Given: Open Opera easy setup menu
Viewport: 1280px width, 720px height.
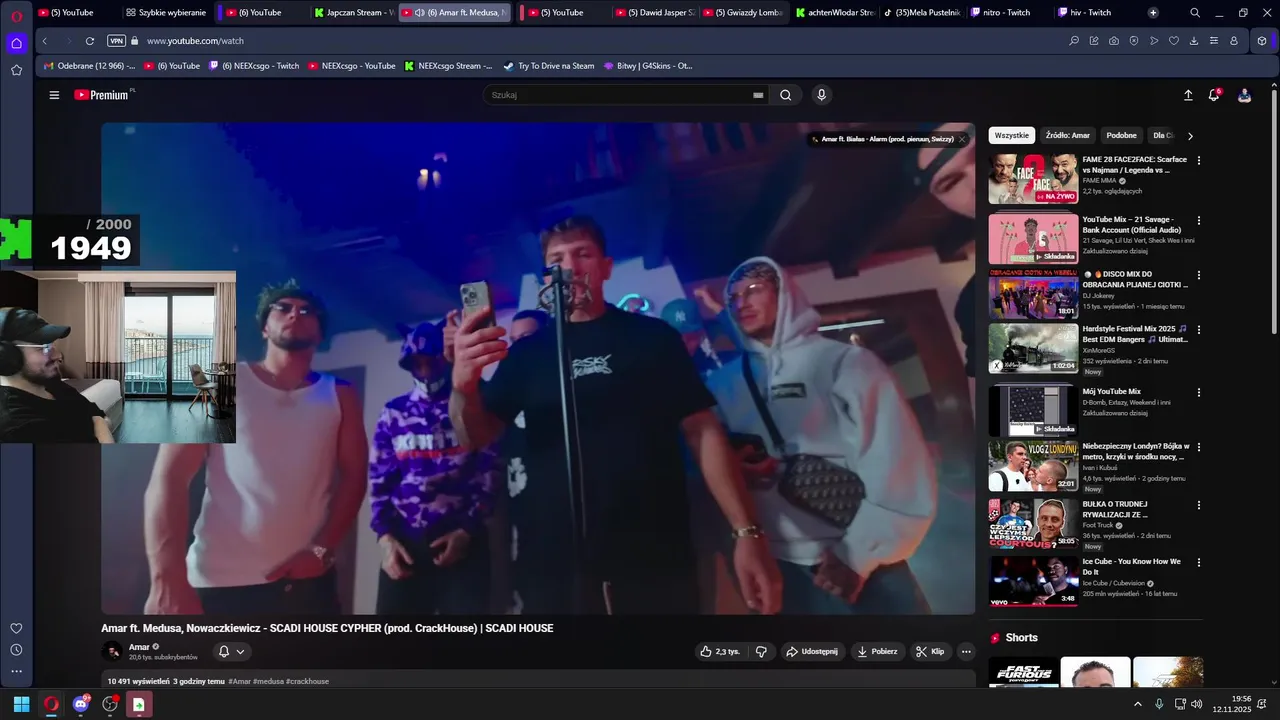Looking at the screenshot, I should pos(1214,41).
